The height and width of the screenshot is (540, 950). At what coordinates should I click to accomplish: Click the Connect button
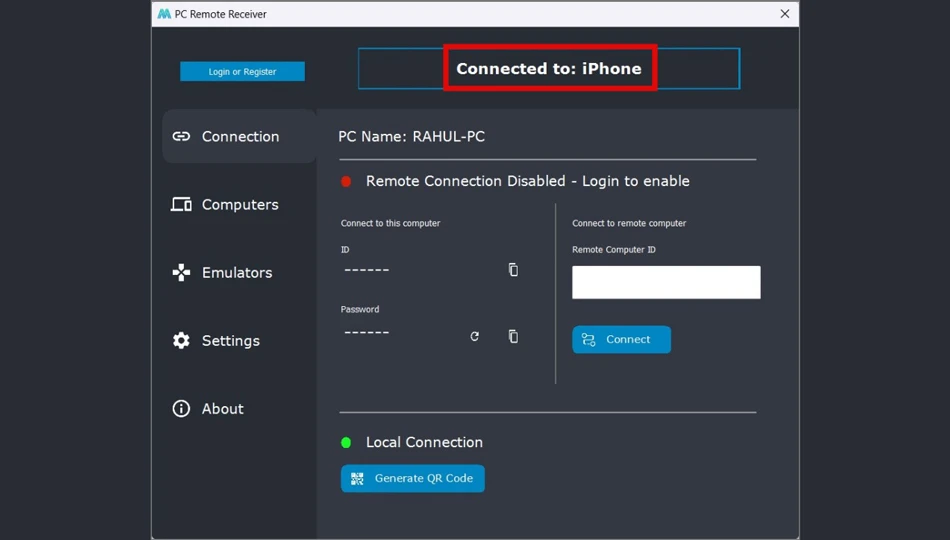622,339
